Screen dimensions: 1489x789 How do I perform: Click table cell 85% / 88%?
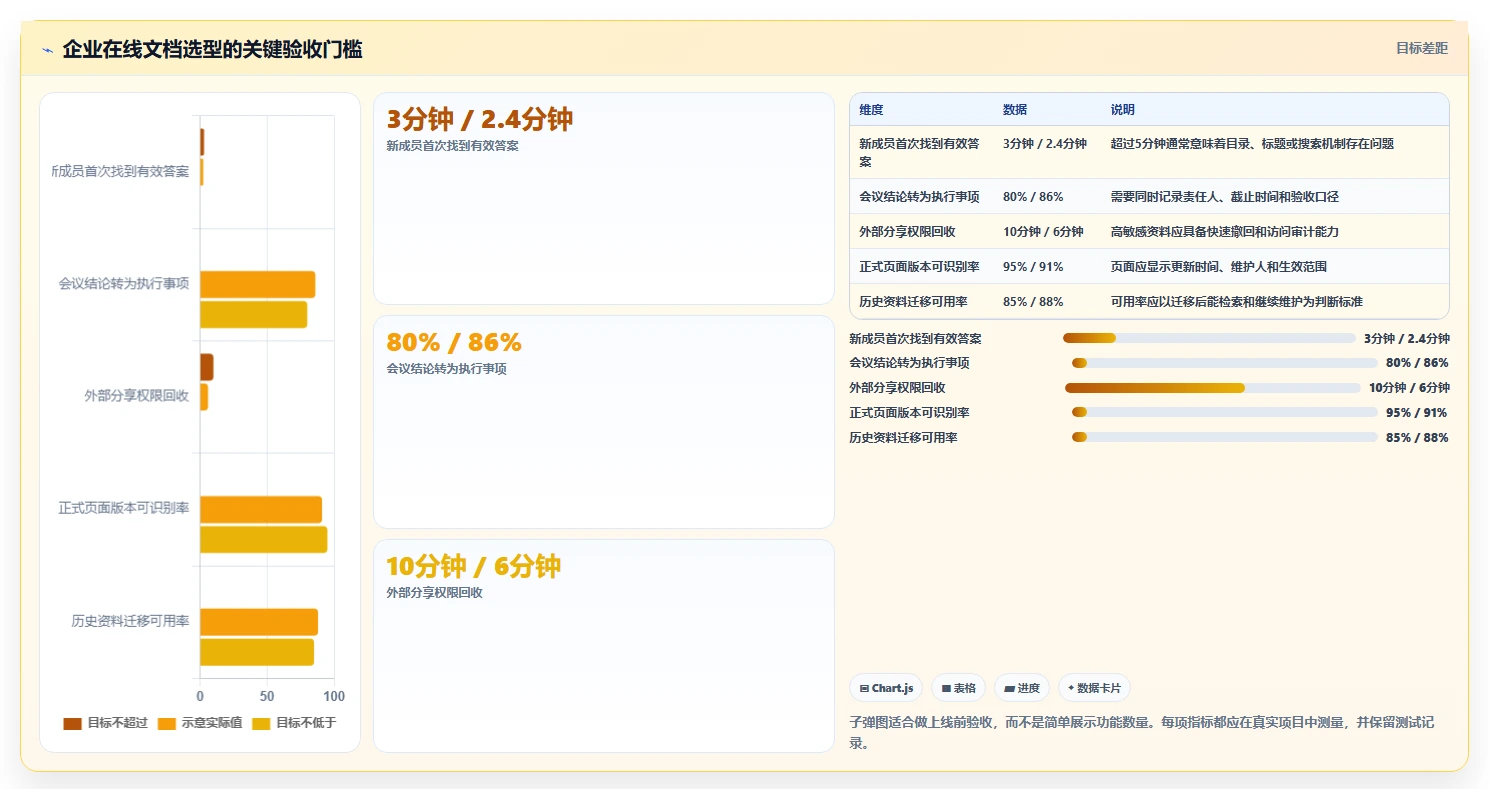1033,302
